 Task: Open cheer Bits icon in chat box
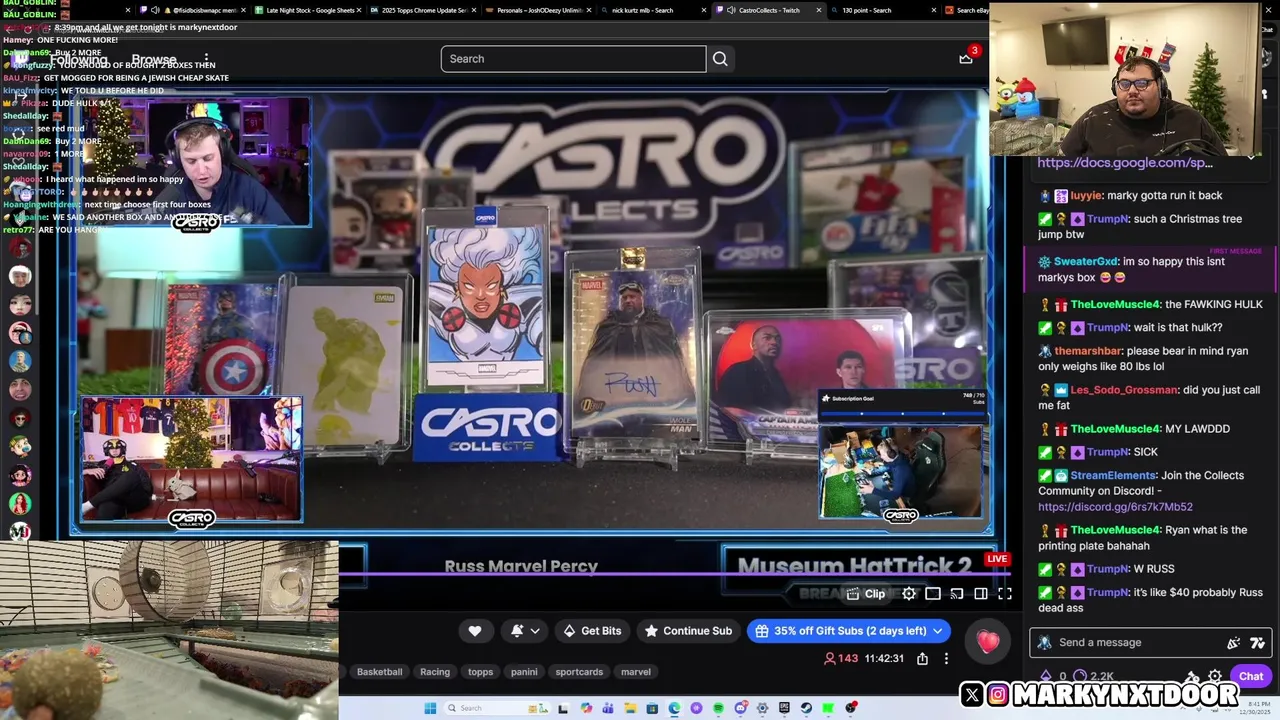pyautogui.click(x=1233, y=643)
